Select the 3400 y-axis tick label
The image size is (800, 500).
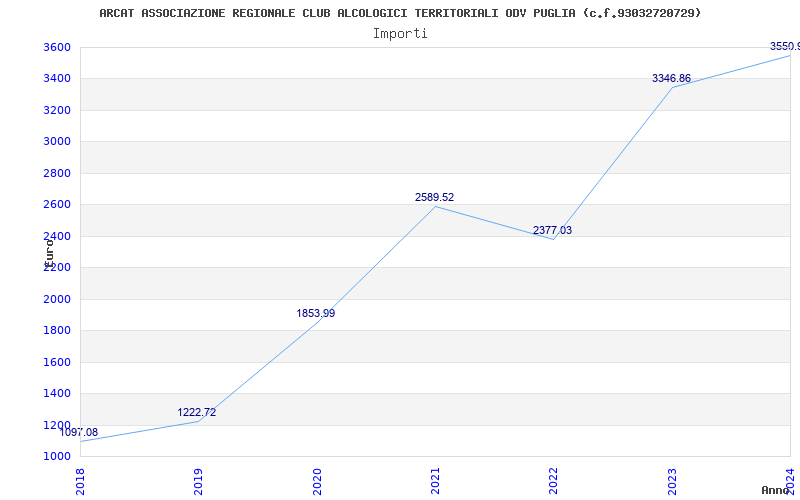pyautogui.click(x=57, y=79)
